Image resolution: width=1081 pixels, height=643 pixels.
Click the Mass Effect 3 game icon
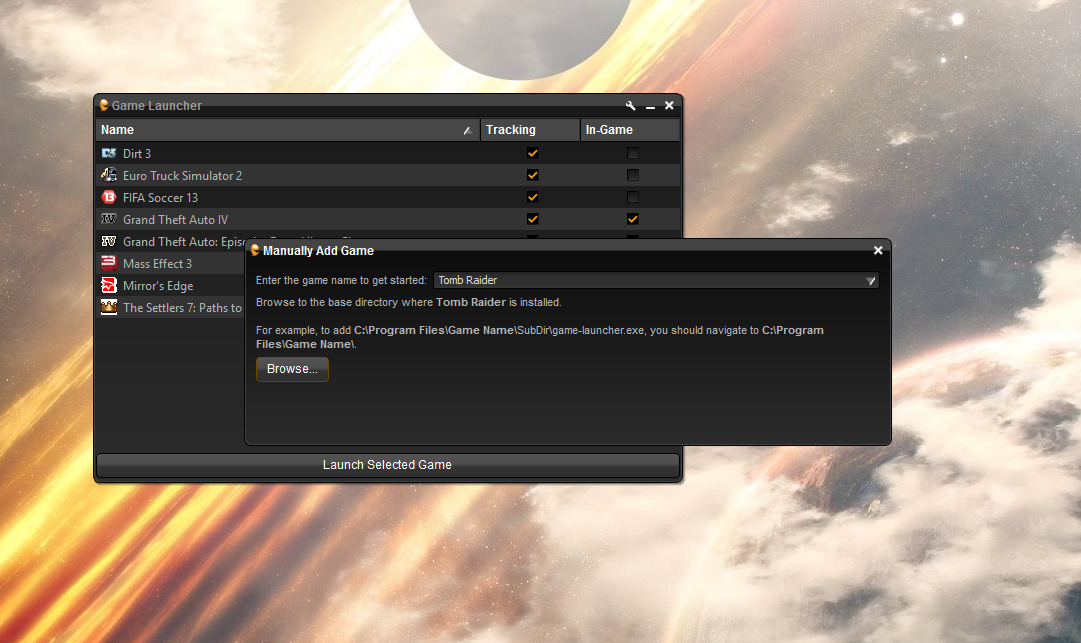tap(110, 263)
